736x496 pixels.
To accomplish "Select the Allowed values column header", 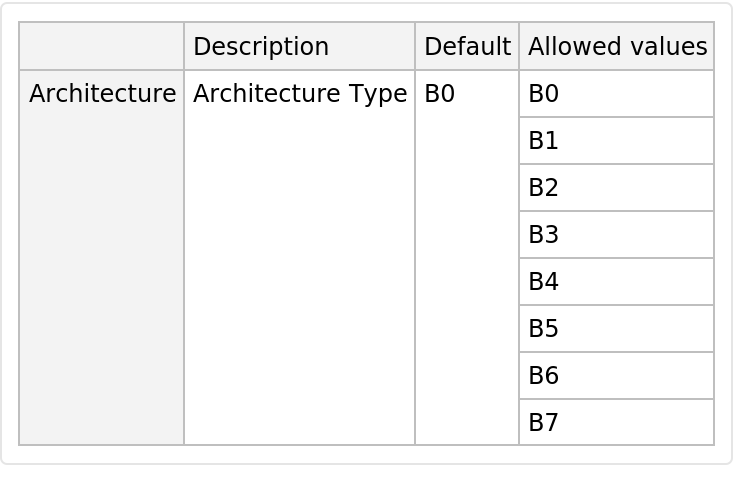I will pyautogui.click(x=617, y=46).
